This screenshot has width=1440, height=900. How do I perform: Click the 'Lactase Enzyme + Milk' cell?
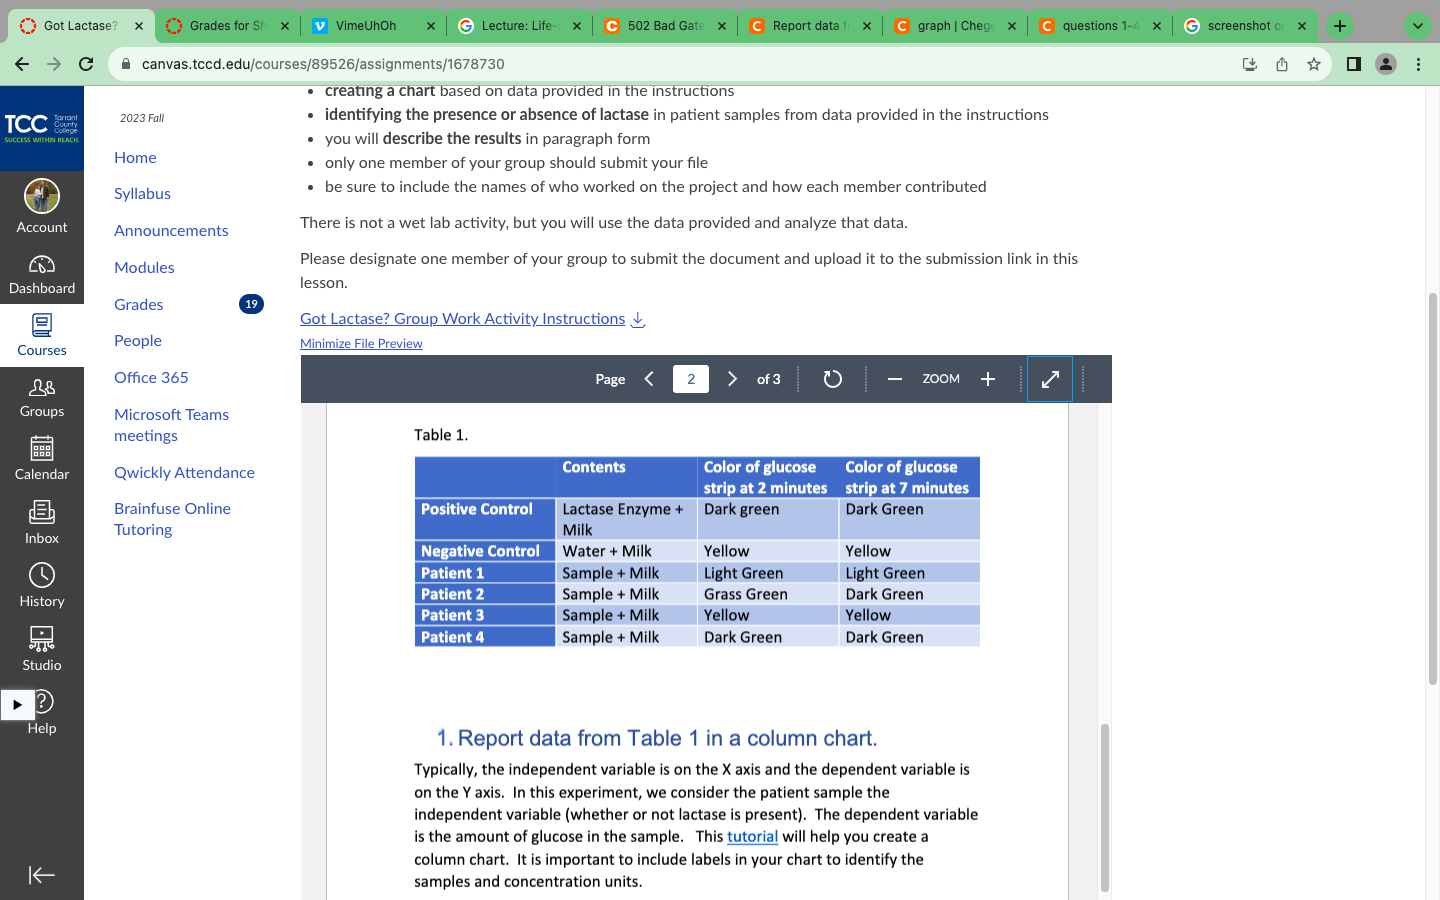[626, 519]
